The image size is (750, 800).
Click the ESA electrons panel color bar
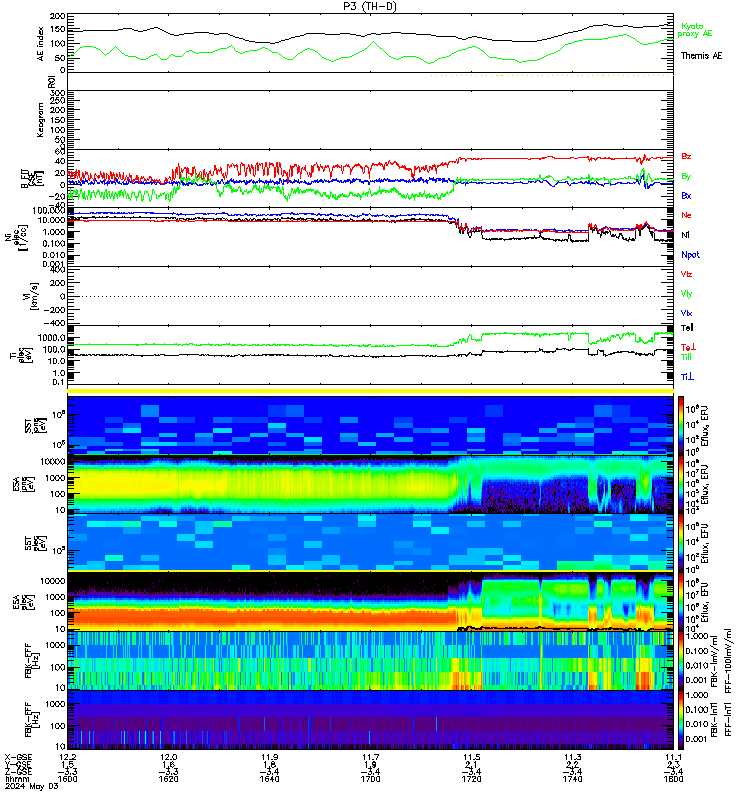681,602
